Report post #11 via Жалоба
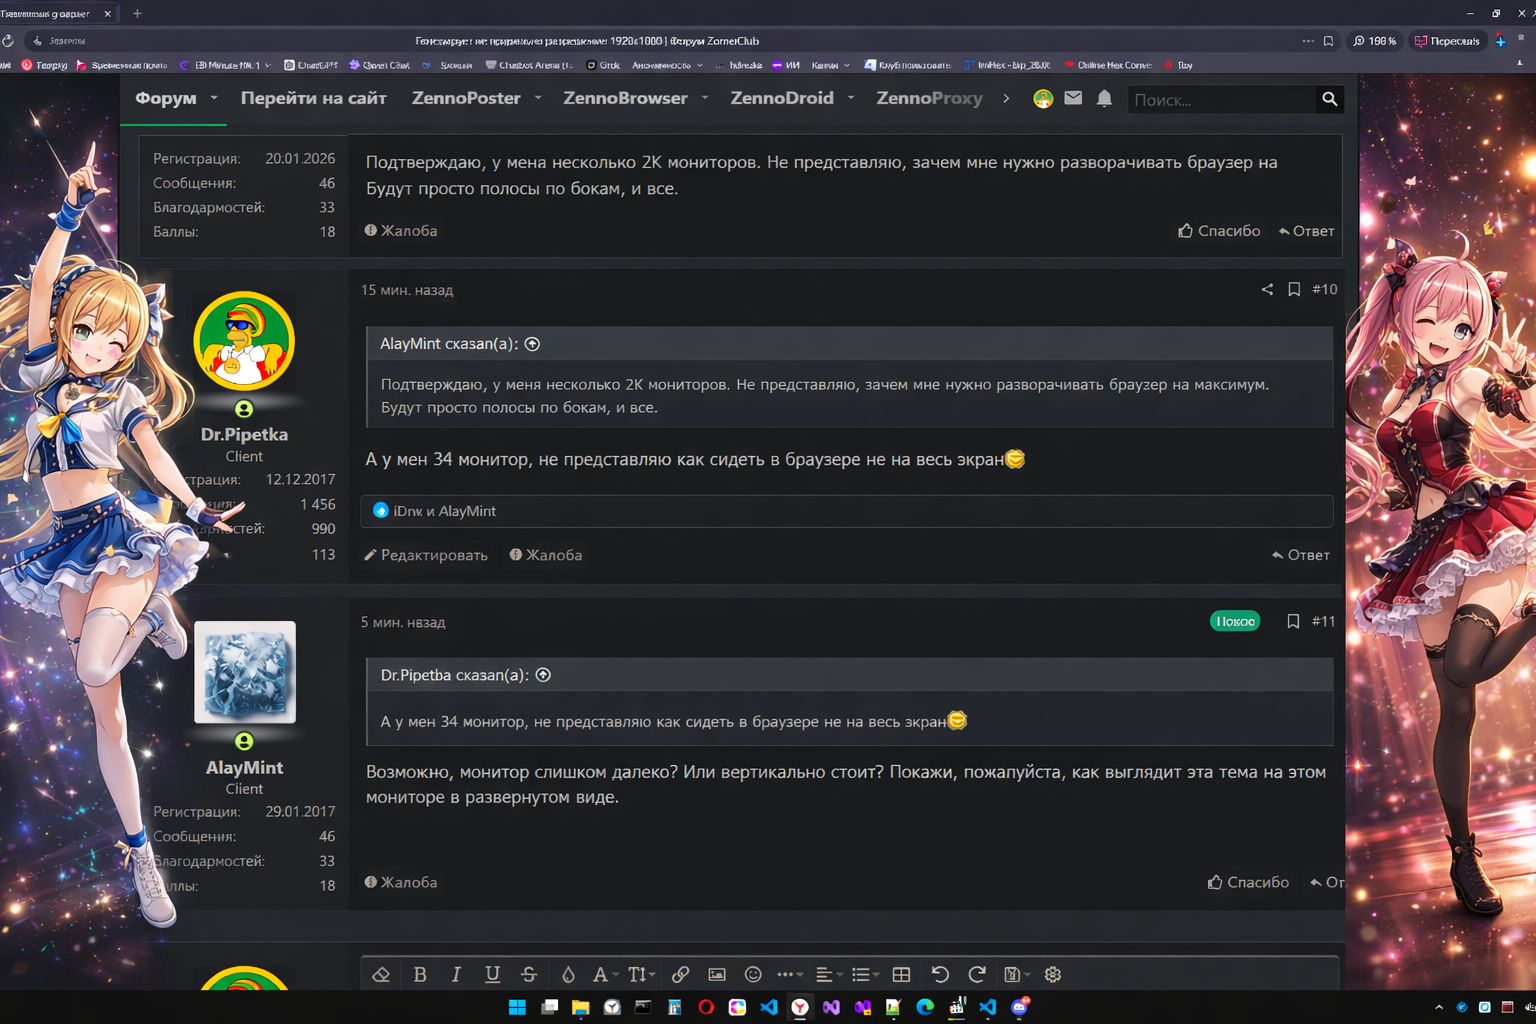This screenshot has width=1536, height=1024. pos(401,882)
